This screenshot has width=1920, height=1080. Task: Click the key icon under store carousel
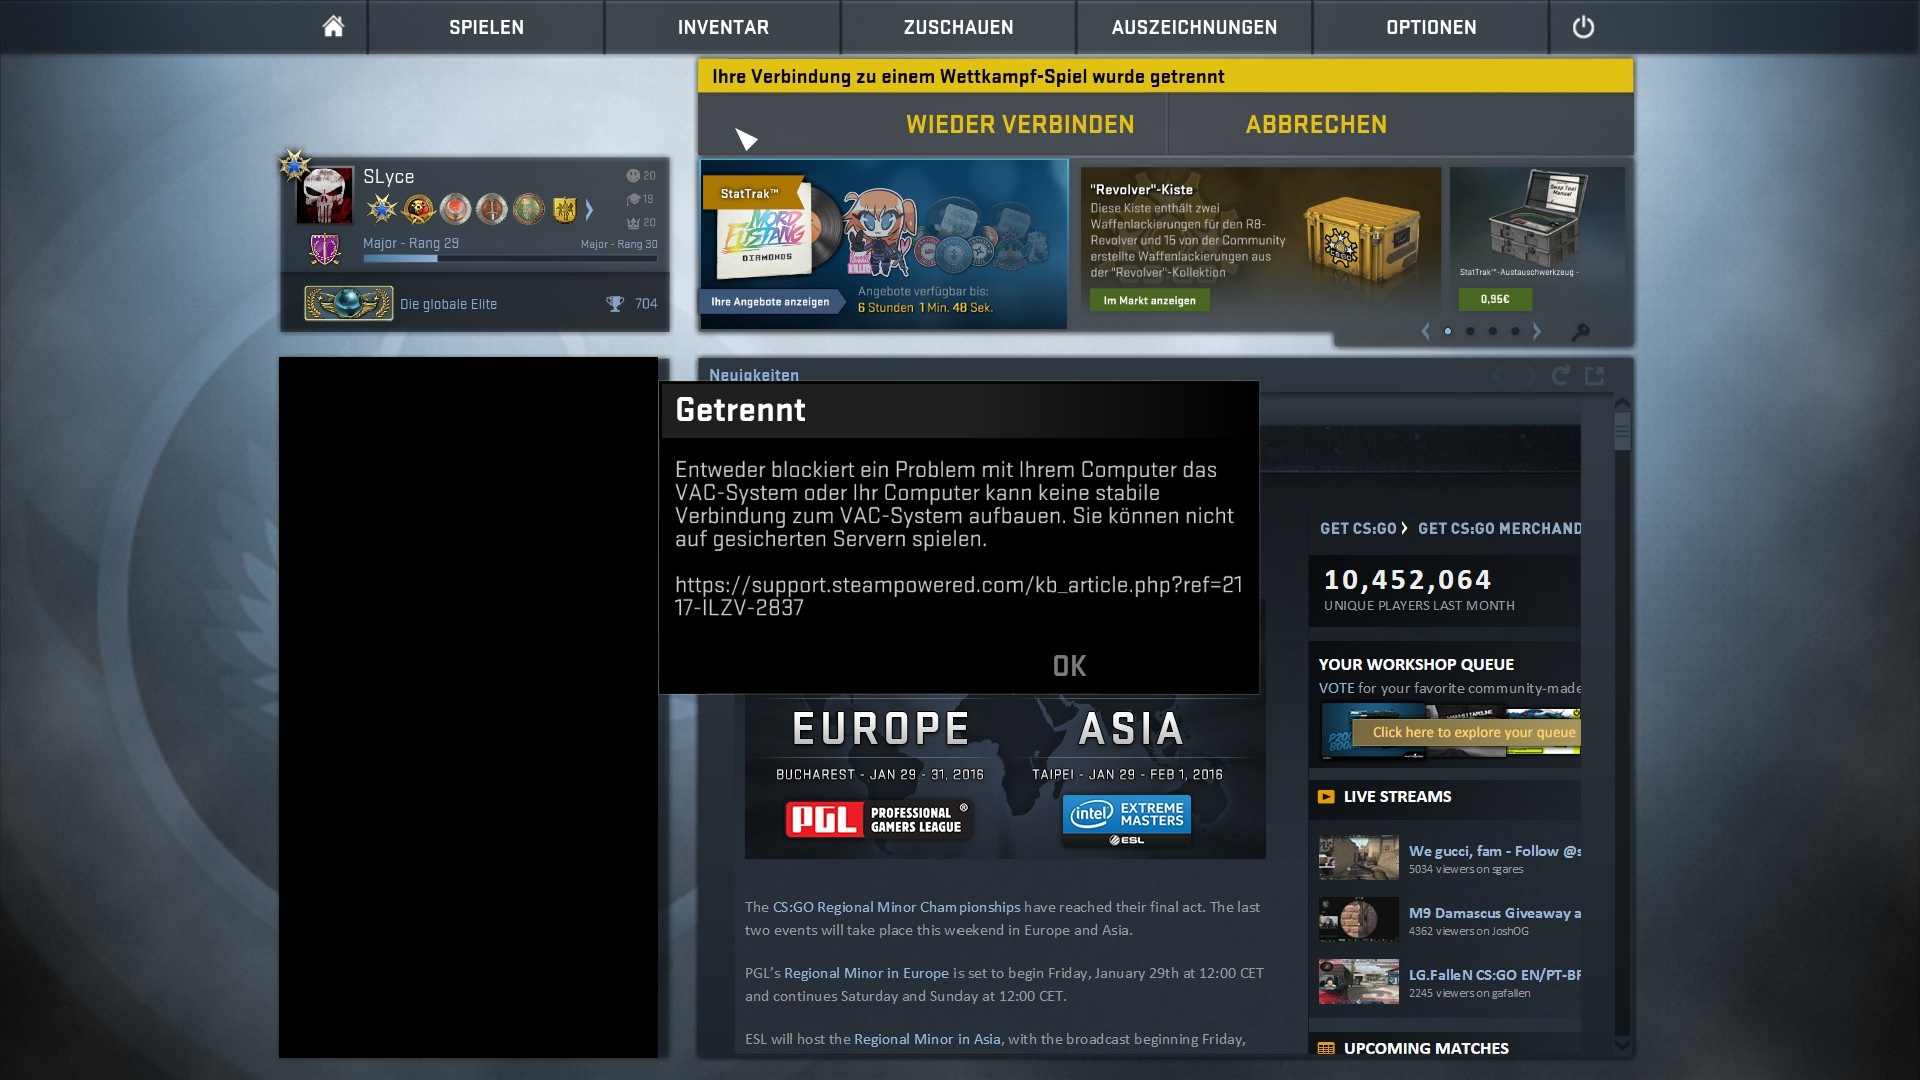(1581, 332)
